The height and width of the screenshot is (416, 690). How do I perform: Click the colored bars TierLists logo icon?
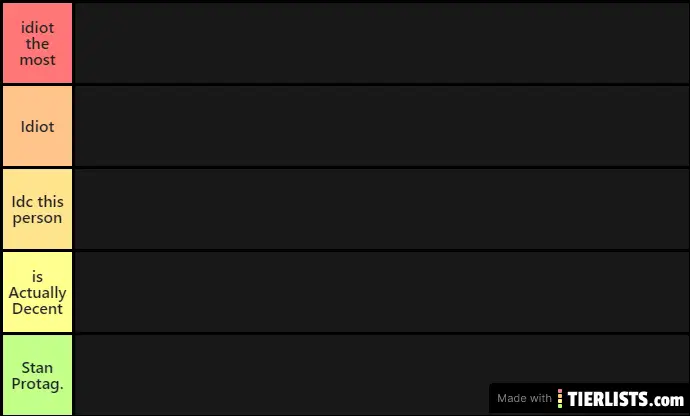pyautogui.click(x=560, y=398)
